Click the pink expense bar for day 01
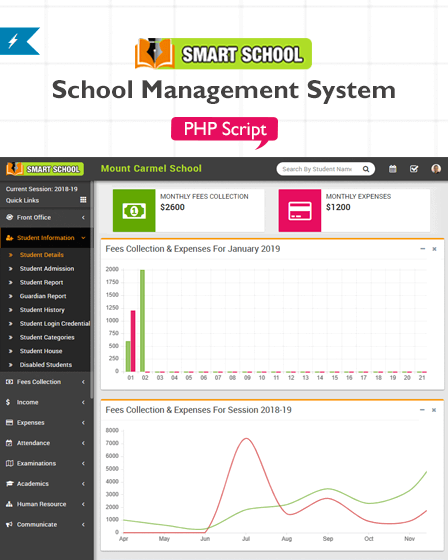 pos(133,341)
